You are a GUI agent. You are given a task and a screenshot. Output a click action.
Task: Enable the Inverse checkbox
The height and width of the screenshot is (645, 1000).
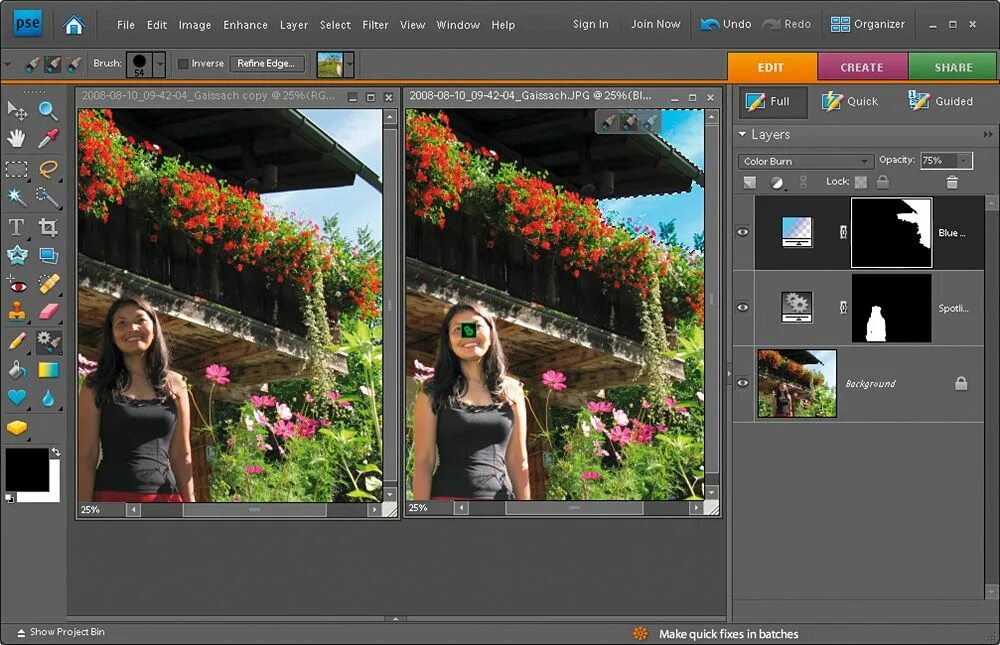click(x=183, y=64)
